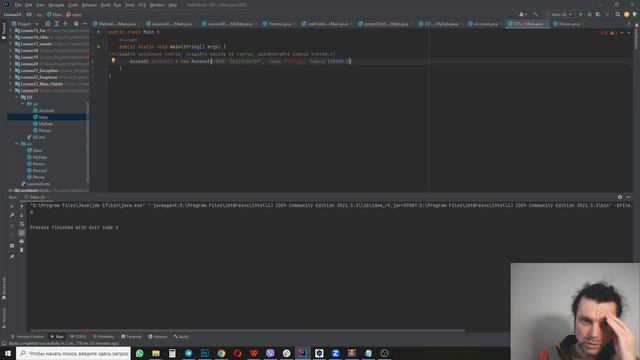Image resolution: width=640 pixels, height=360 pixels.
Task: Open Telegram from the taskbar
Action: (189, 353)
